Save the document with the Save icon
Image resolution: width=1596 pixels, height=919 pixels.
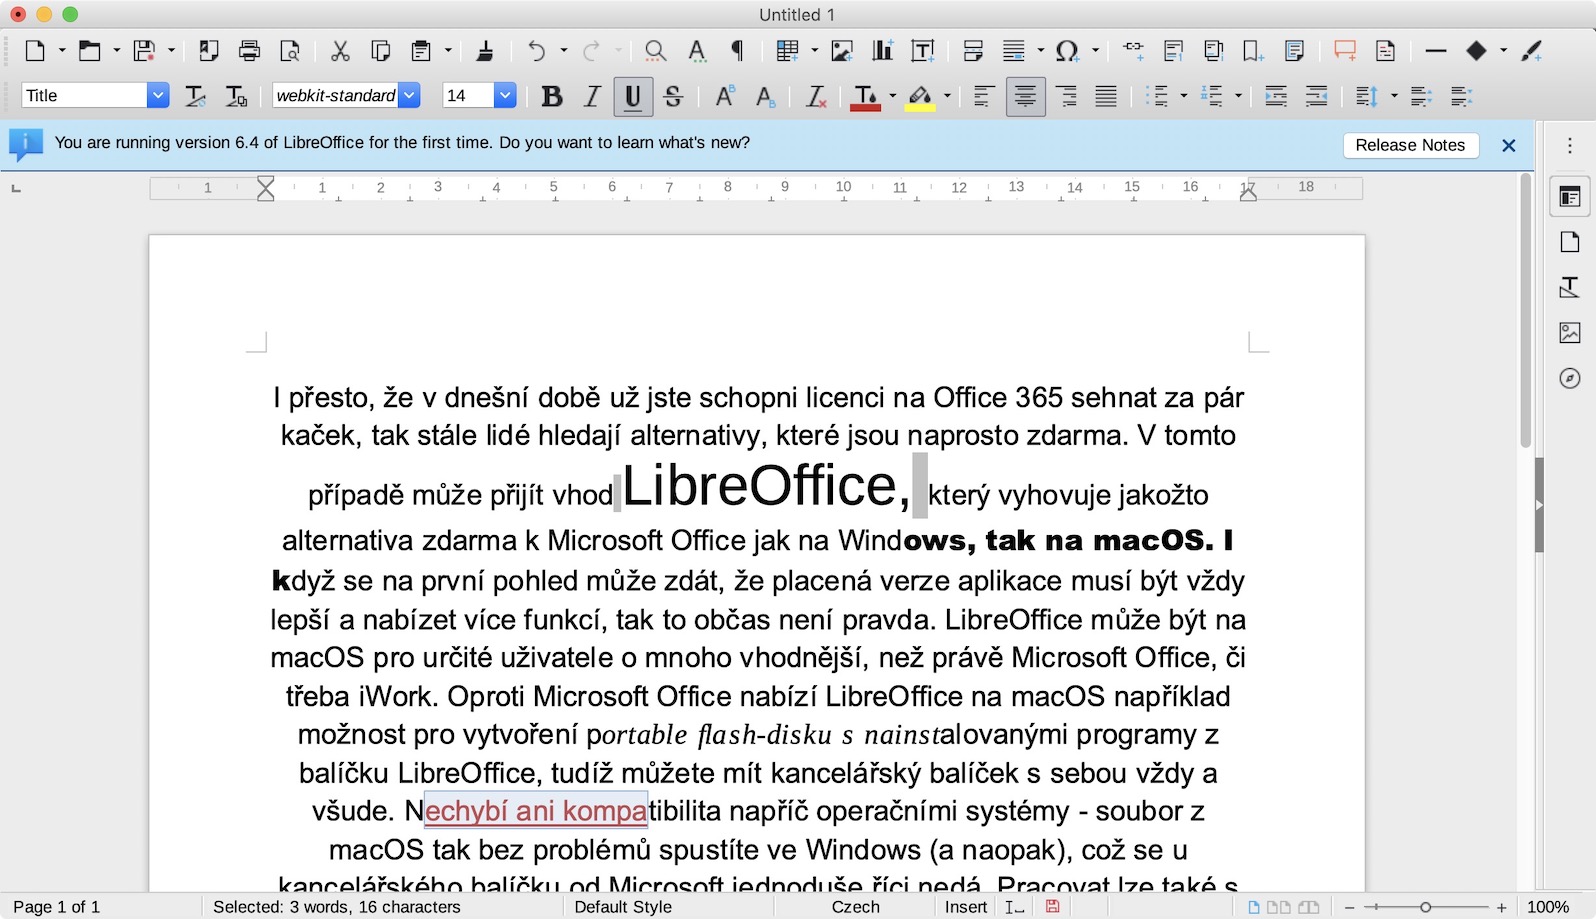pyautogui.click(x=145, y=51)
